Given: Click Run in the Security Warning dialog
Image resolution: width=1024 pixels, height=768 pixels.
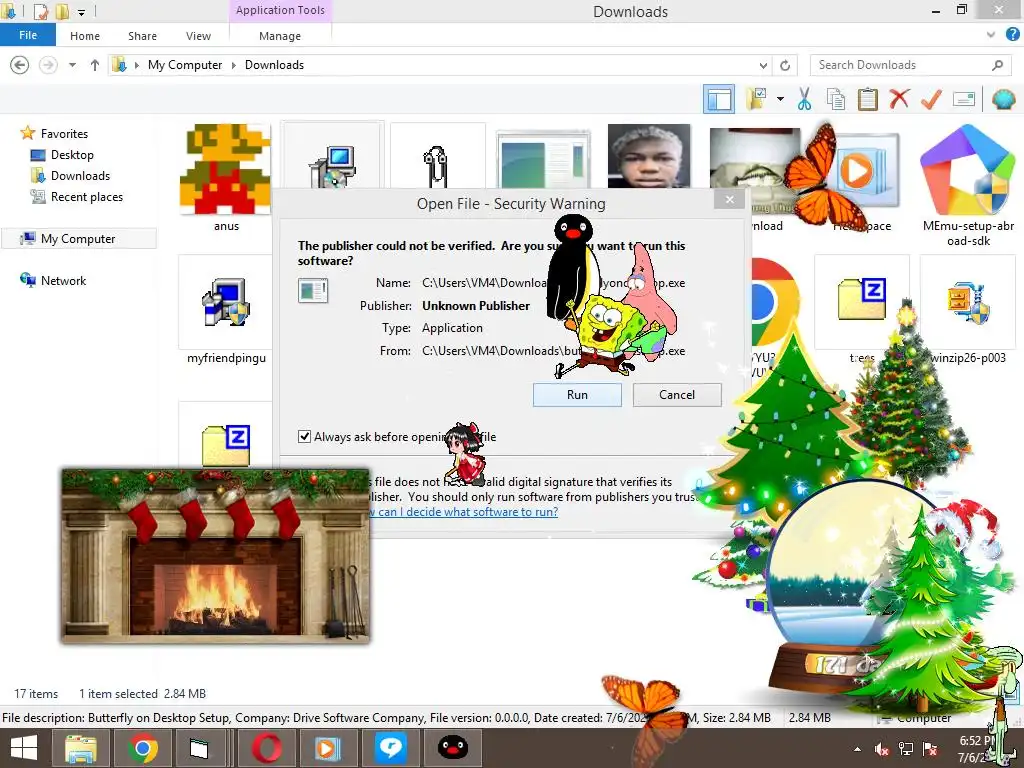Looking at the screenshot, I should (x=577, y=394).
